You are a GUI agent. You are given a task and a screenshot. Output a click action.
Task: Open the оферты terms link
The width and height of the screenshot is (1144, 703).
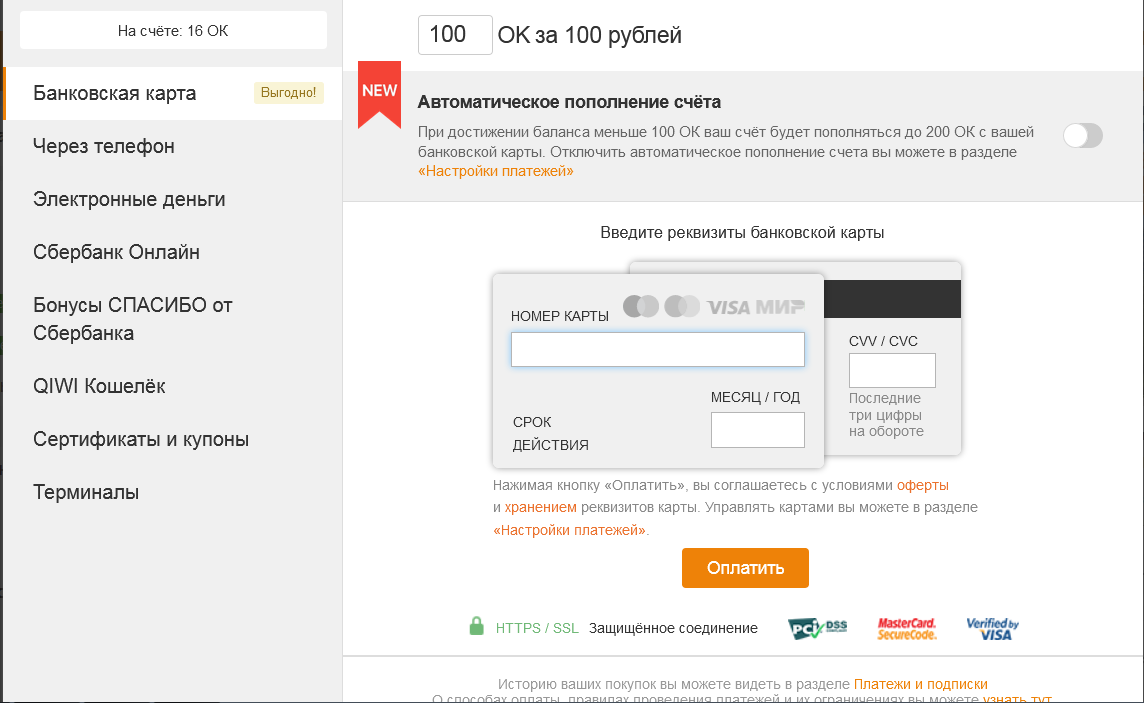pyautogui.click(x=922, y=486)
